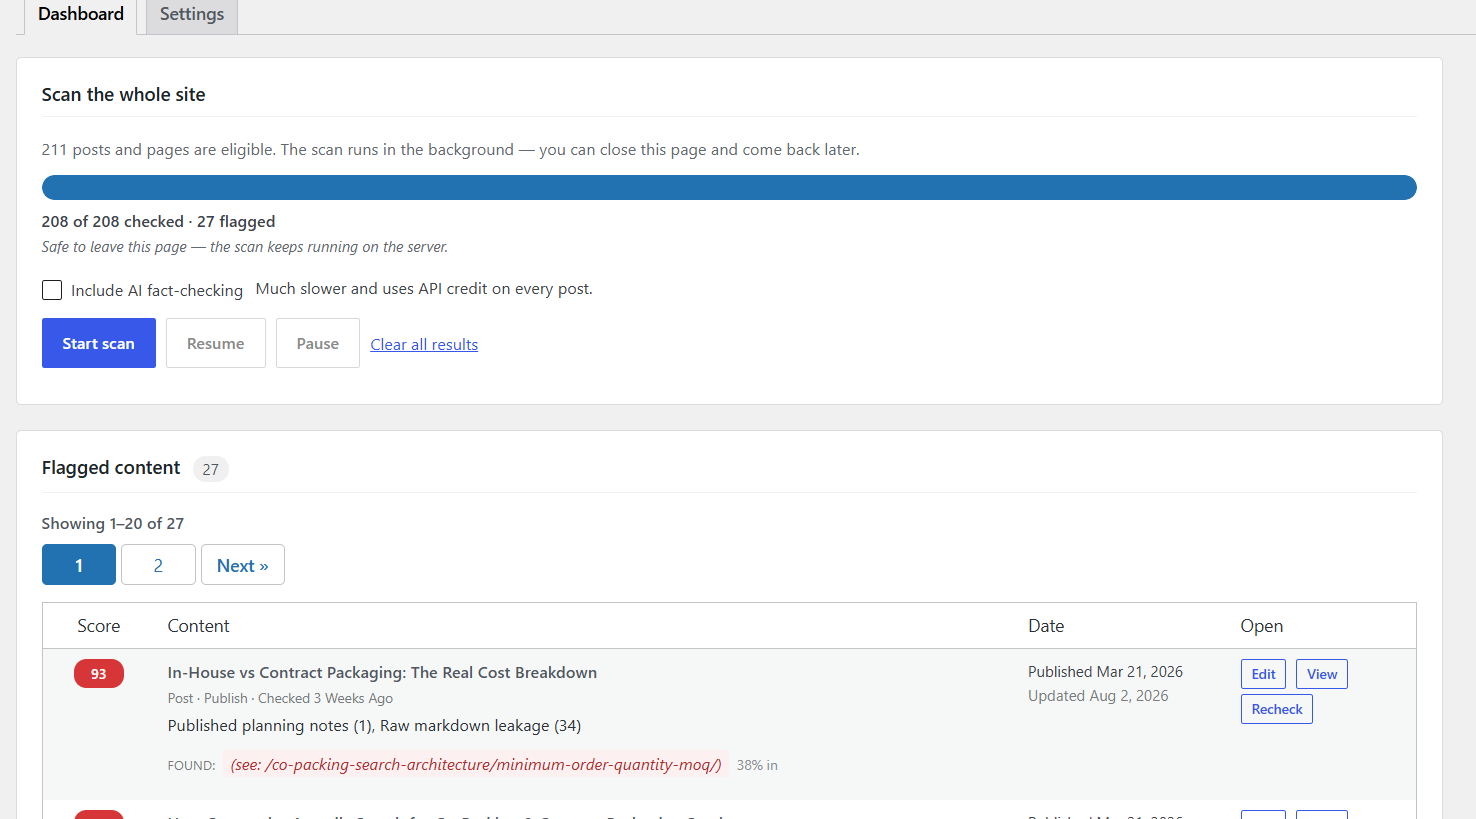Click the red 93 score badge
1476x819 pixels.
[99, 674]
